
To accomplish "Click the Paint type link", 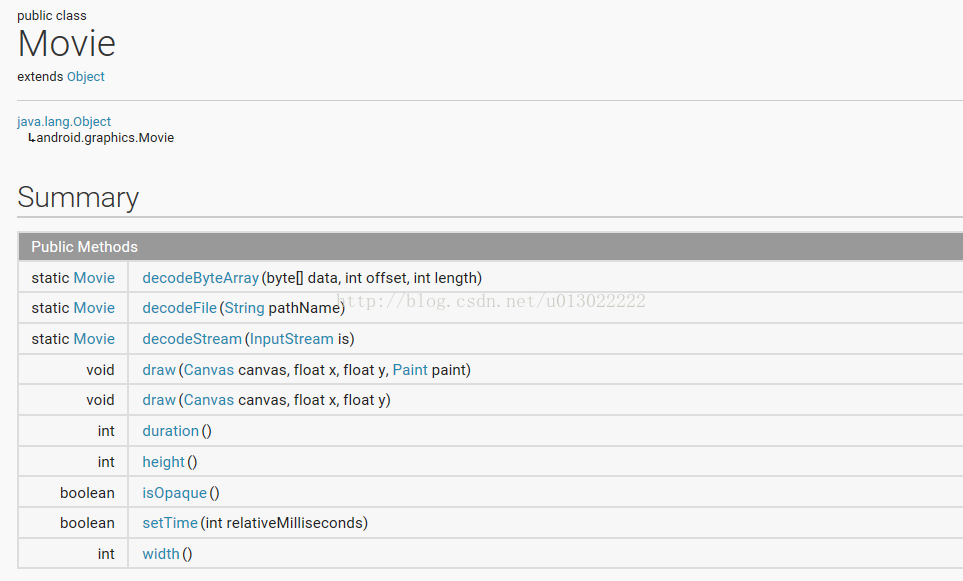I will coord(410,370).
